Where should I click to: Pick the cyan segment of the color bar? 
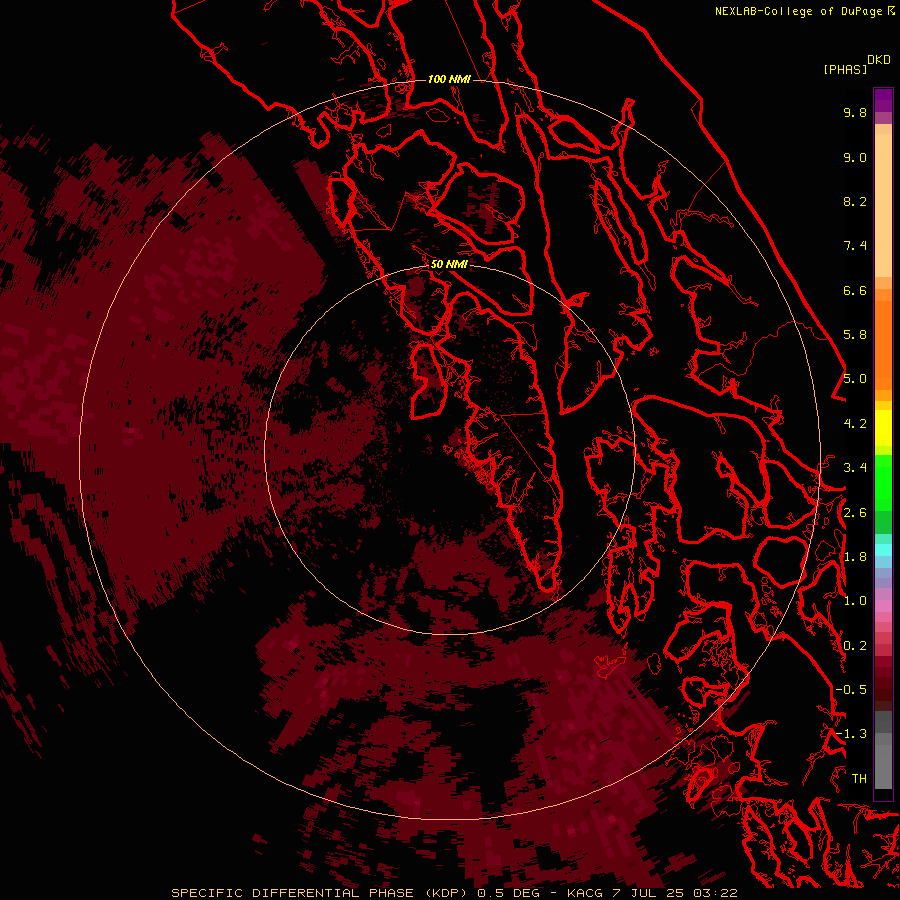pyautogui.click(x=883, y=549)
